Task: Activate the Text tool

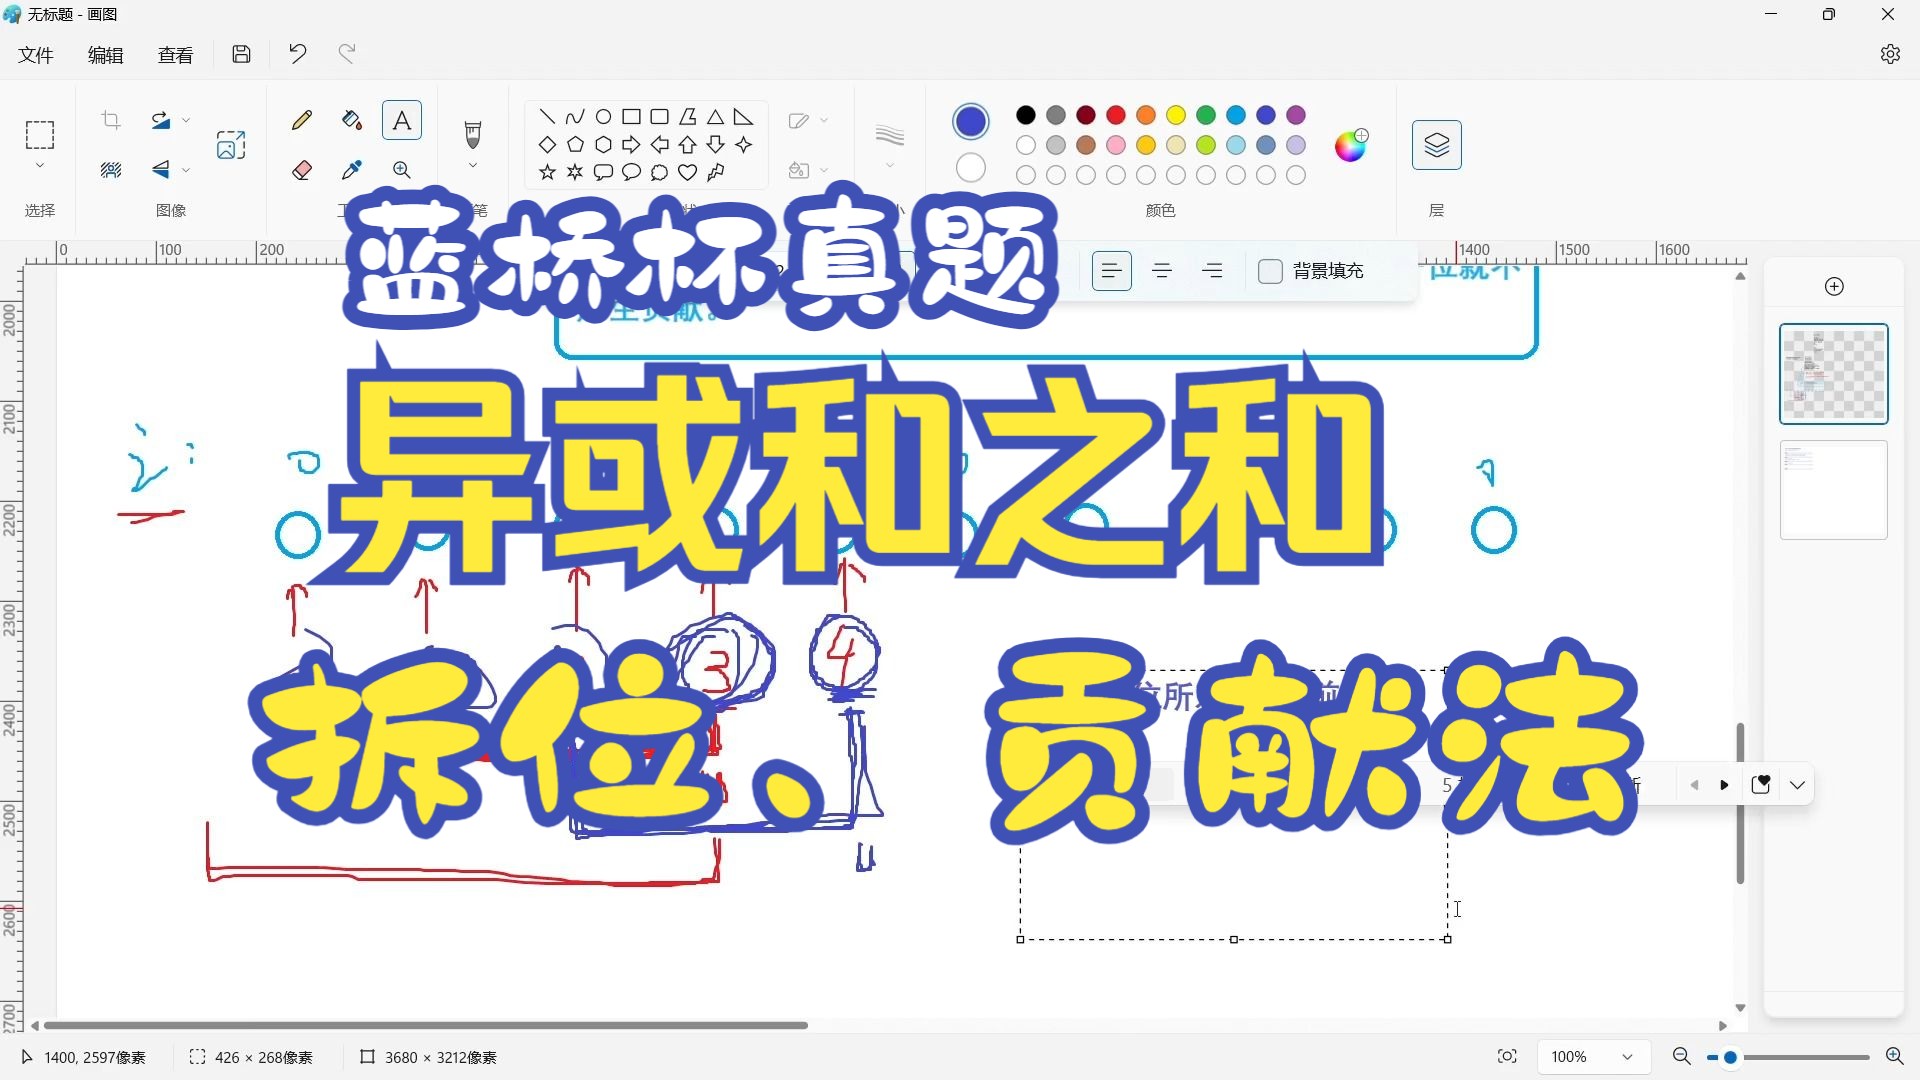Action: pyautogui.click(x=402, y=121)
